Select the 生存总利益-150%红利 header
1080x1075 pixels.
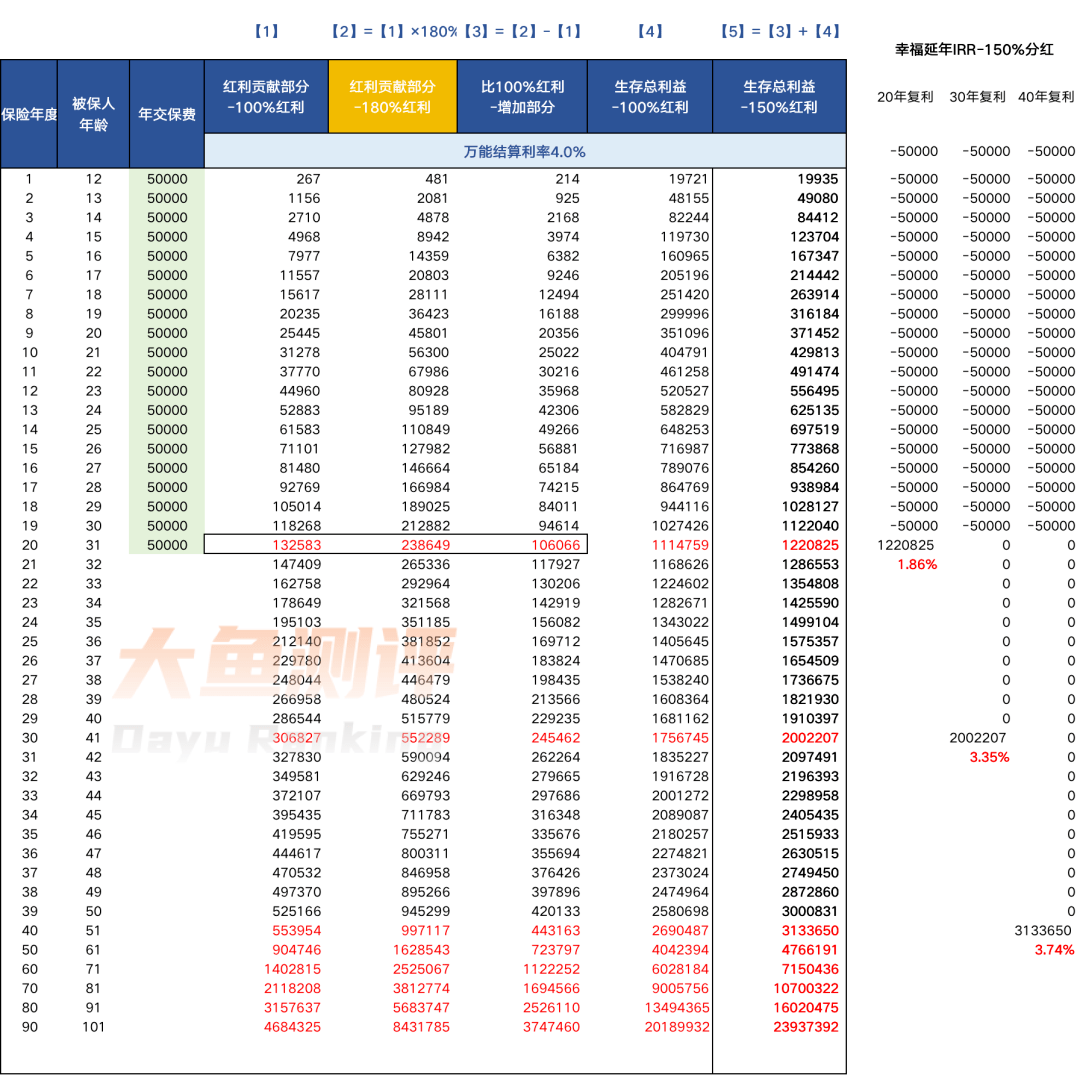(x=779, y=96)
